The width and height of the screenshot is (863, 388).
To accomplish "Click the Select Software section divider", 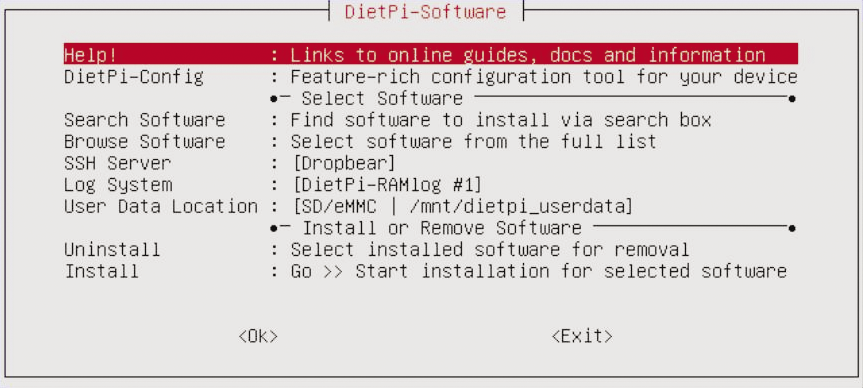I will (x=532, y=99).
